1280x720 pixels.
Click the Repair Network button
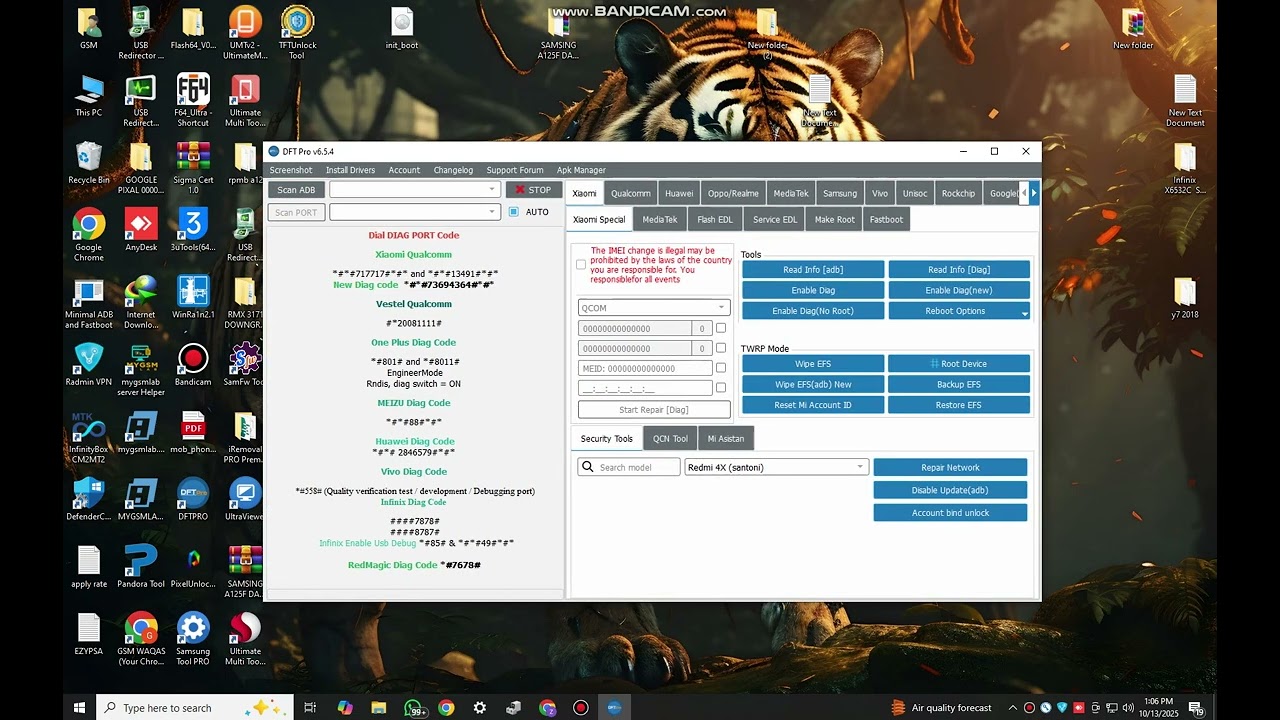[950, 467]
